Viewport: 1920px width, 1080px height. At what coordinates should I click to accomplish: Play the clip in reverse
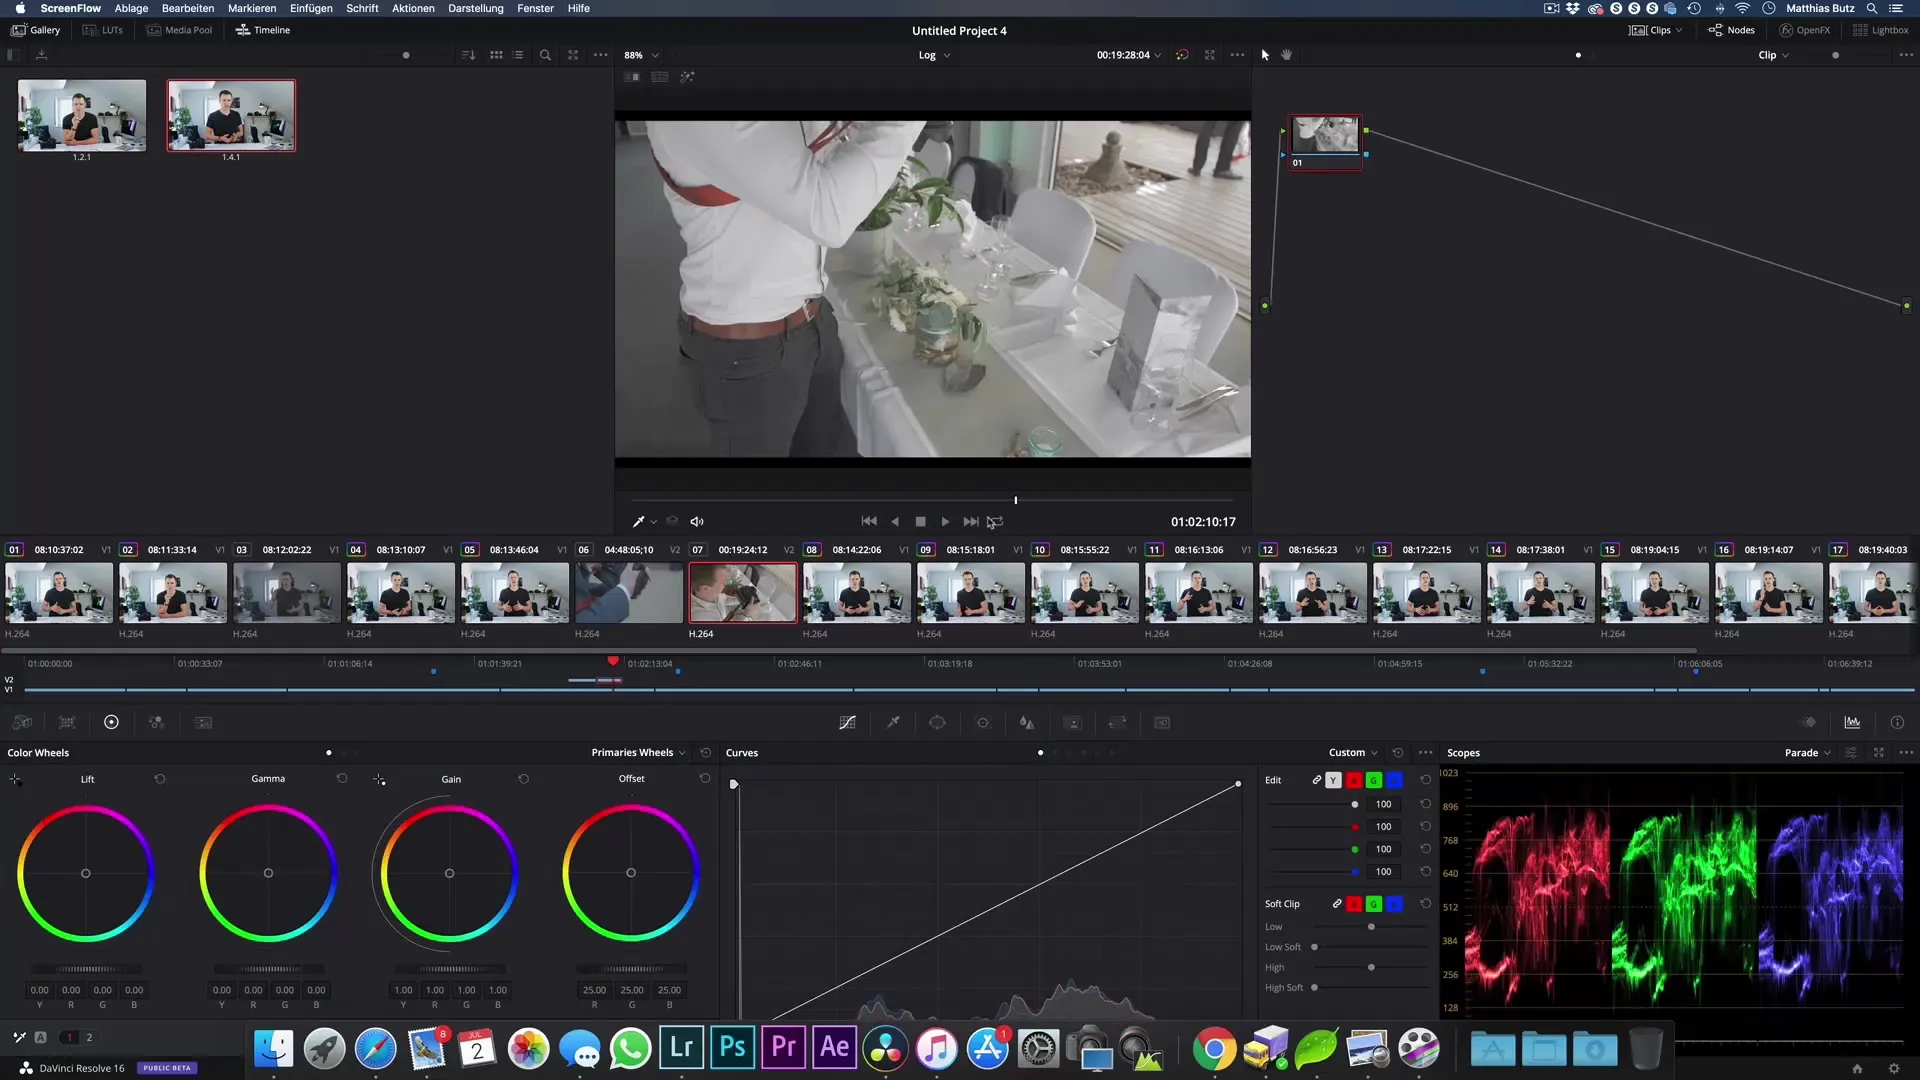coord(895,521)
